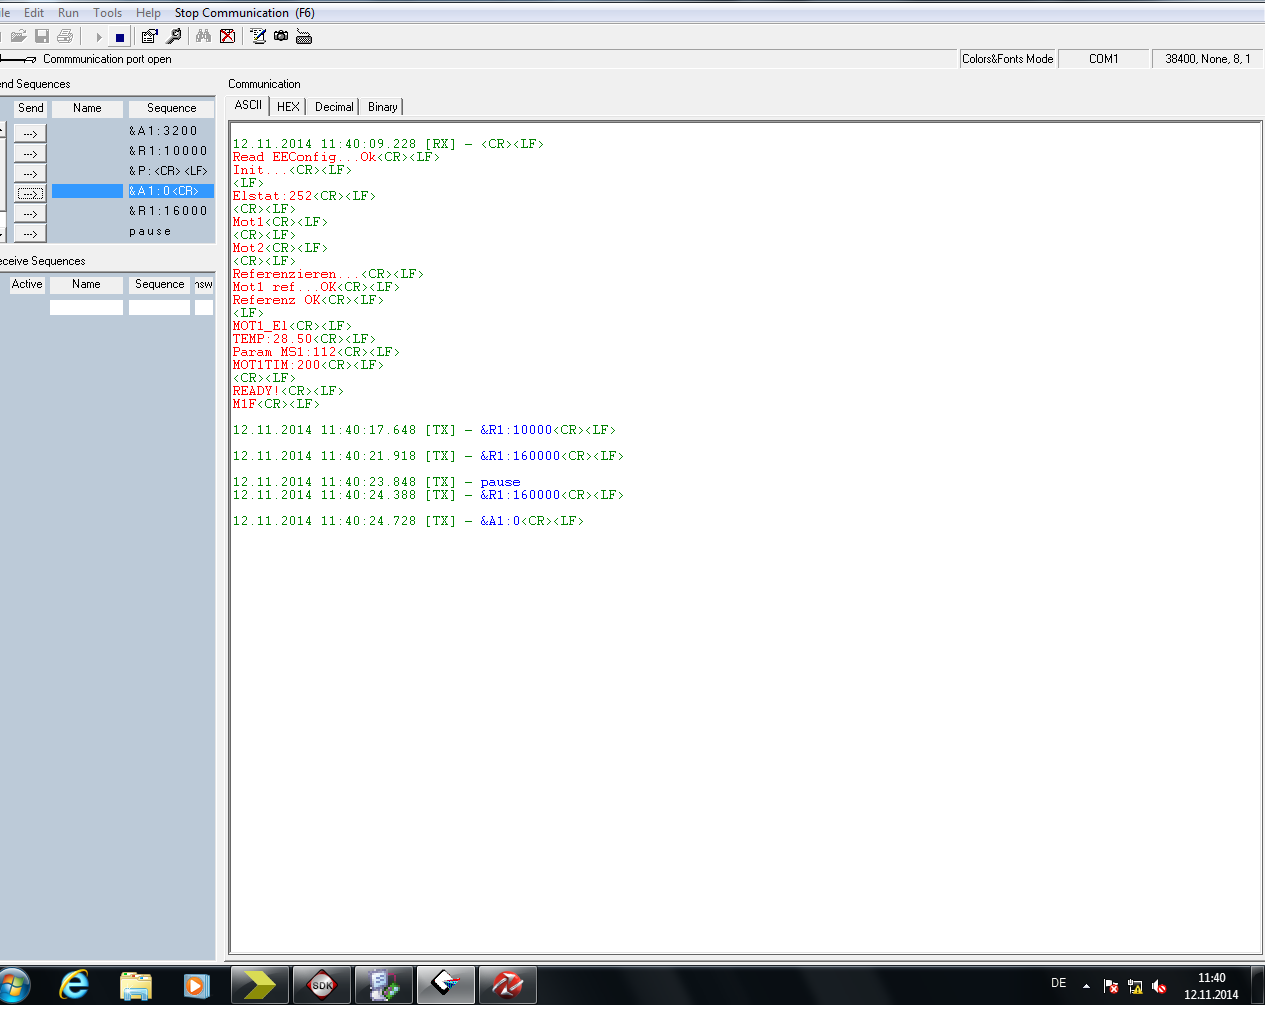Clear the communication window with the red X icon

(228, 36)
